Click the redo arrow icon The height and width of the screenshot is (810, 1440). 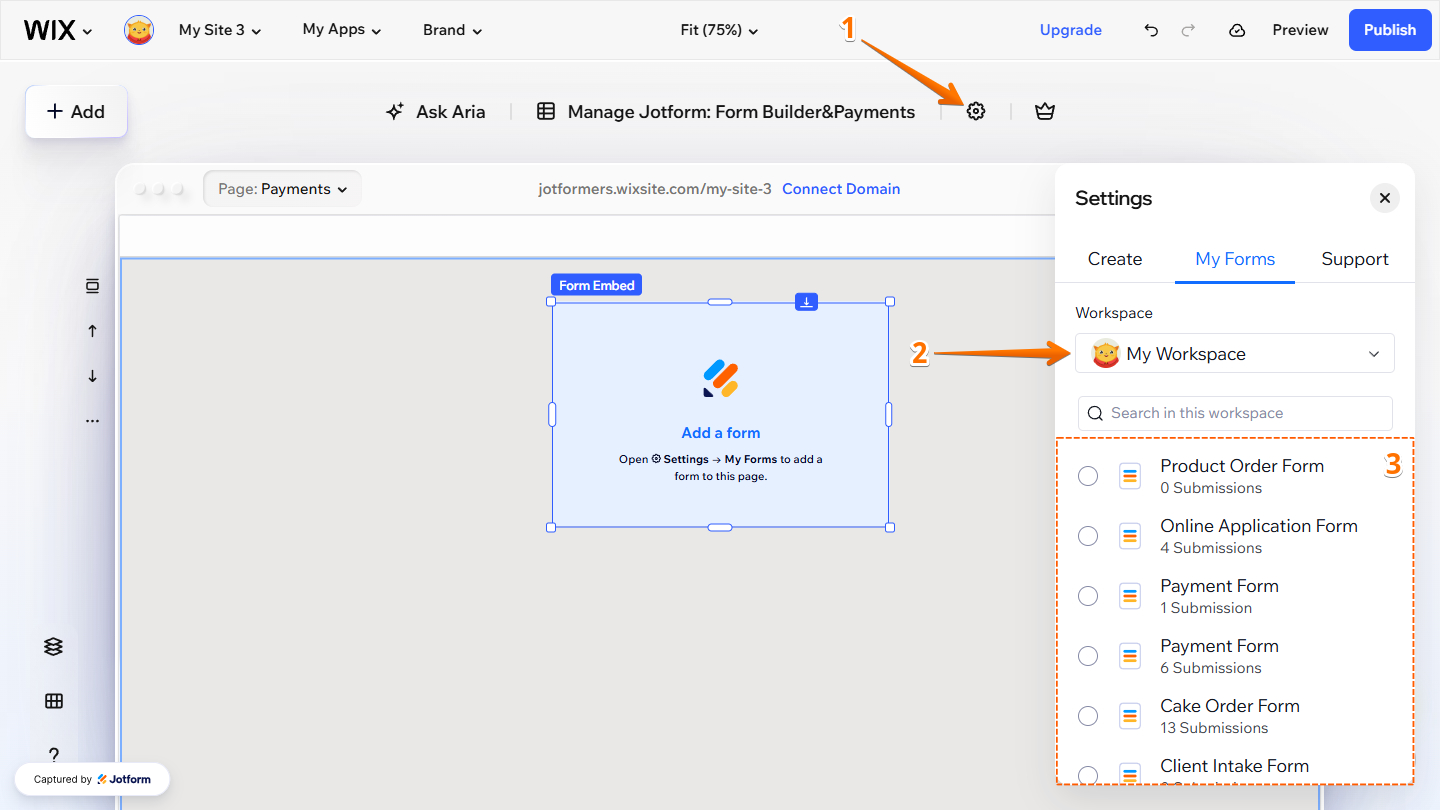point(1188,30)
